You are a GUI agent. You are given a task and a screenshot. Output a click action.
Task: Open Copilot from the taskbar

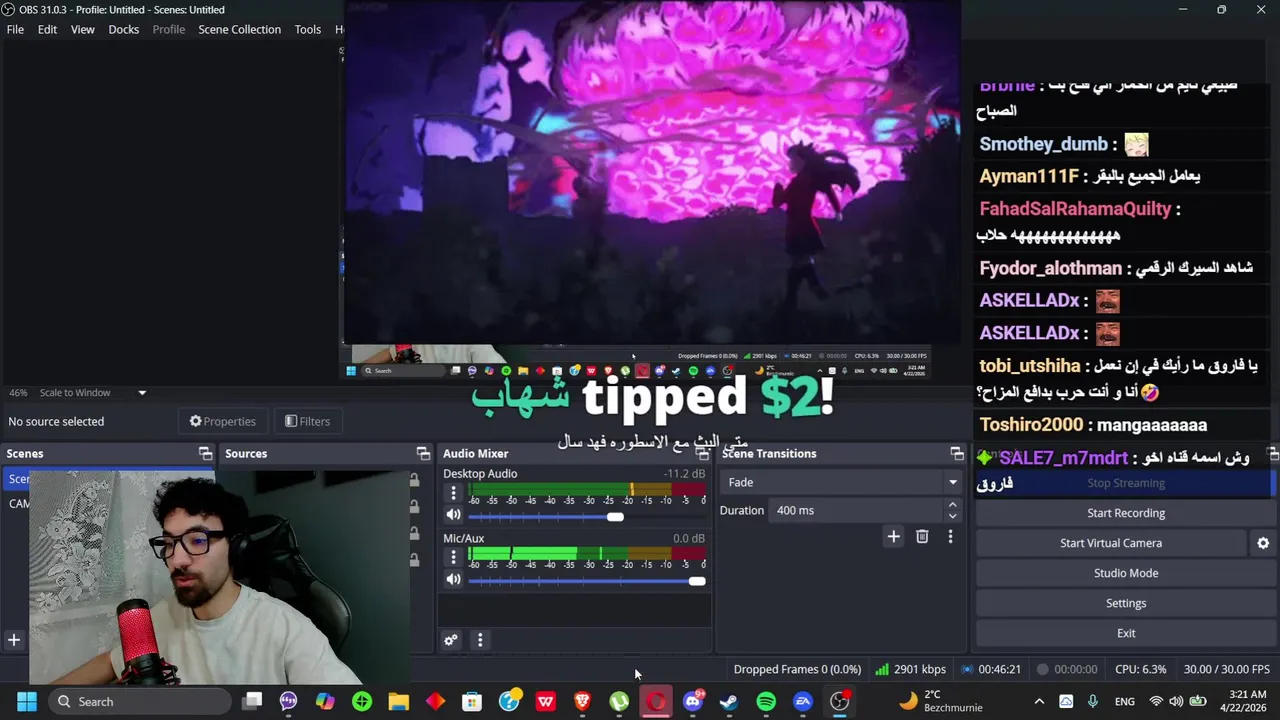[x=325, y=701]
